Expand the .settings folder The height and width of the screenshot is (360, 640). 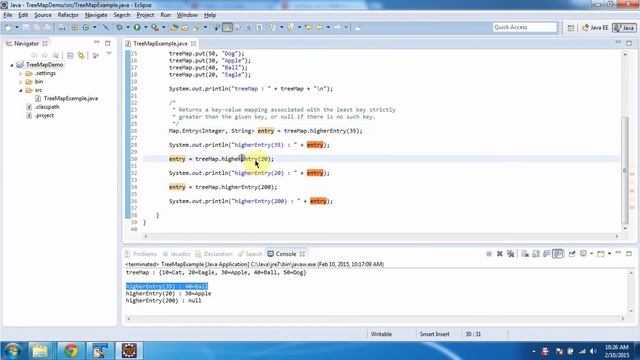20,73
